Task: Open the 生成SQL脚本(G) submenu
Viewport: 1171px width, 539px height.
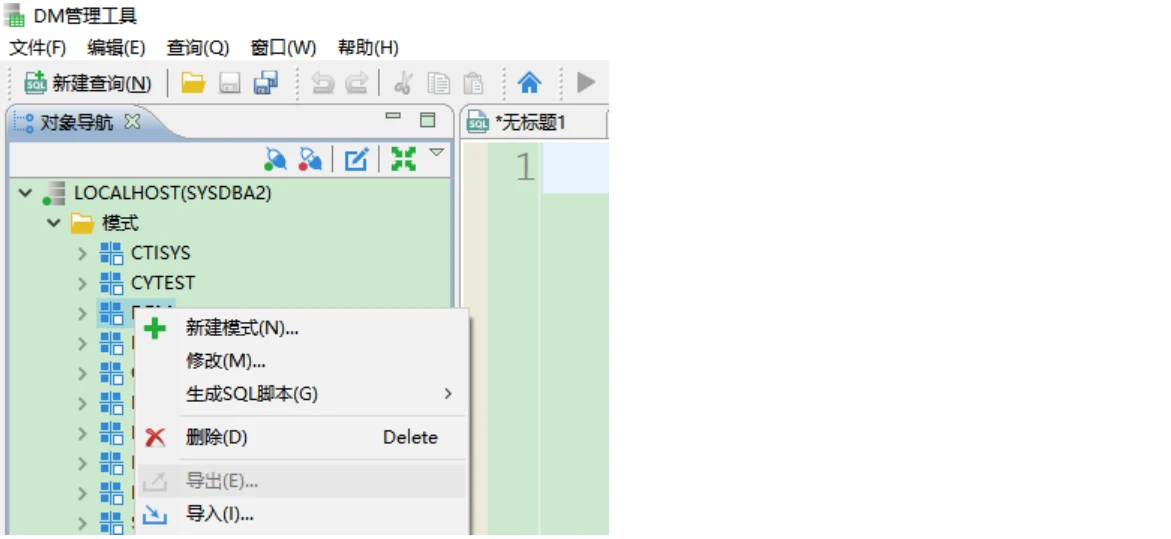Action: (302, 393)
